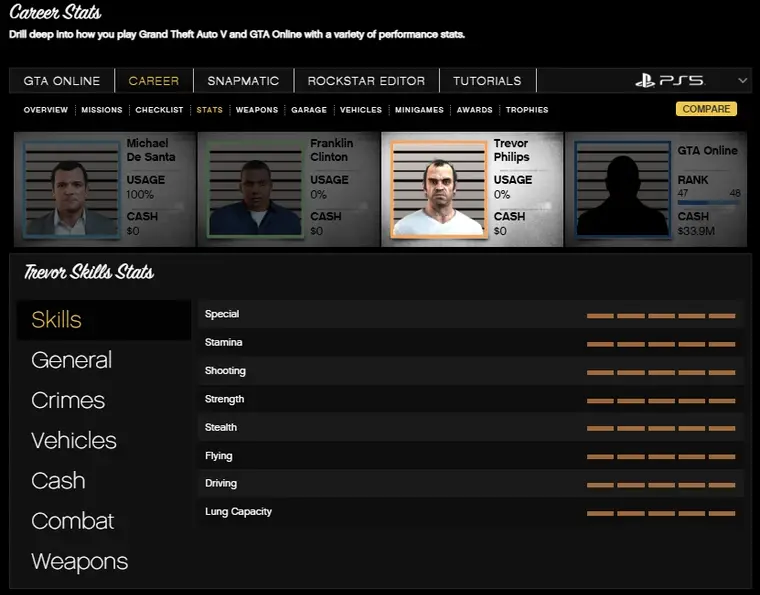
Task: Select Michael De Santa's mugshot
Action: pos(71,189)
